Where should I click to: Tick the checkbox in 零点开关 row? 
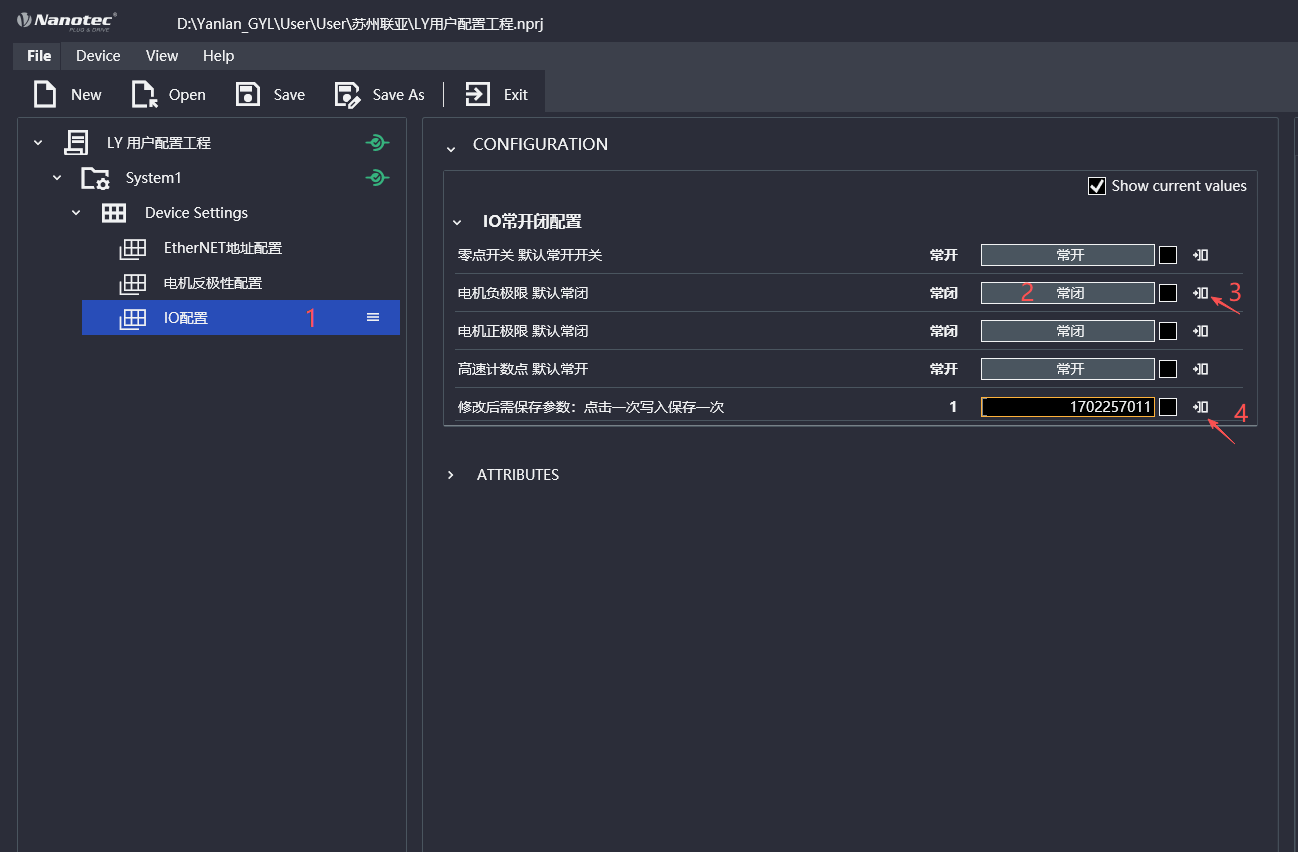tap(1168, 255)
